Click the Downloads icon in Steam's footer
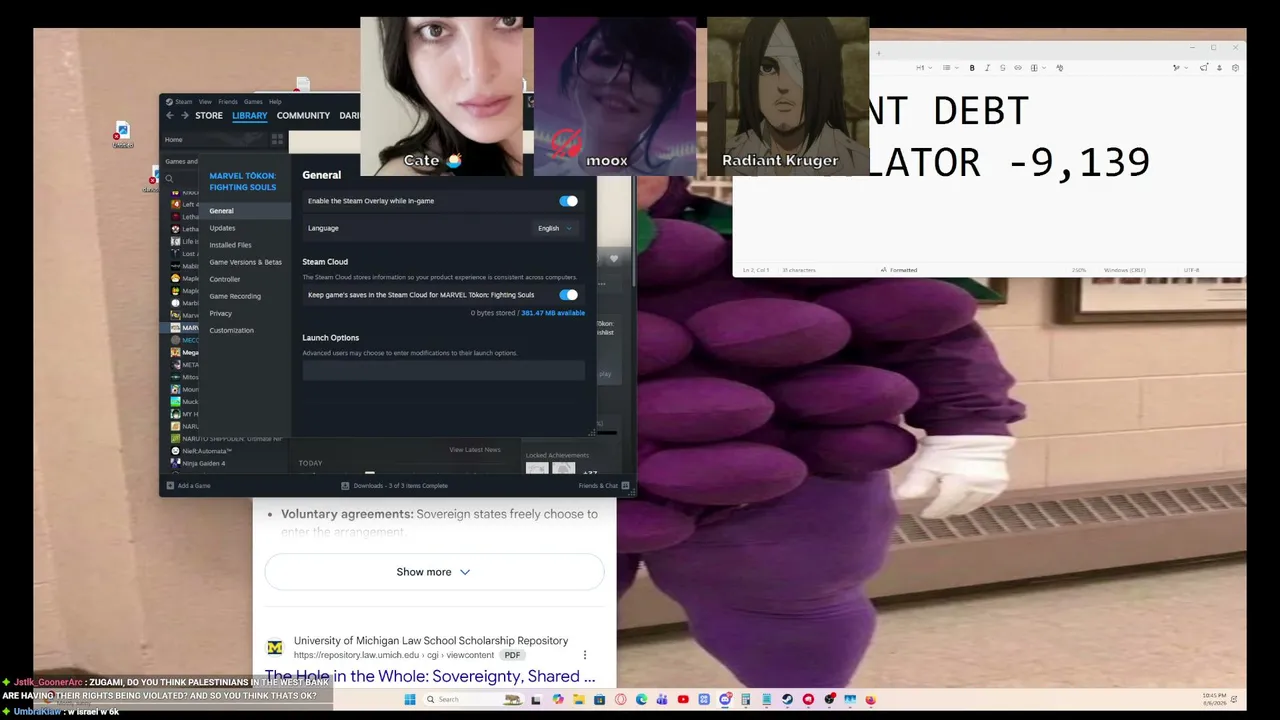This screenshot has height=720, width=1280. (x=345, y=486)
